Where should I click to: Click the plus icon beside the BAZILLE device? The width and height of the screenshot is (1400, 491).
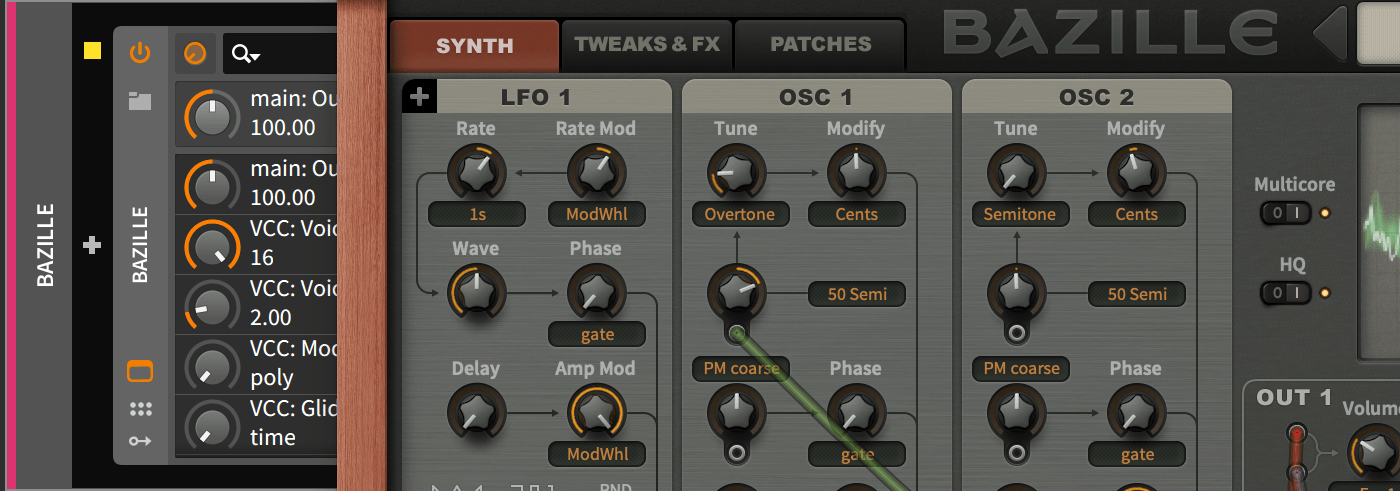pos(92,245)
